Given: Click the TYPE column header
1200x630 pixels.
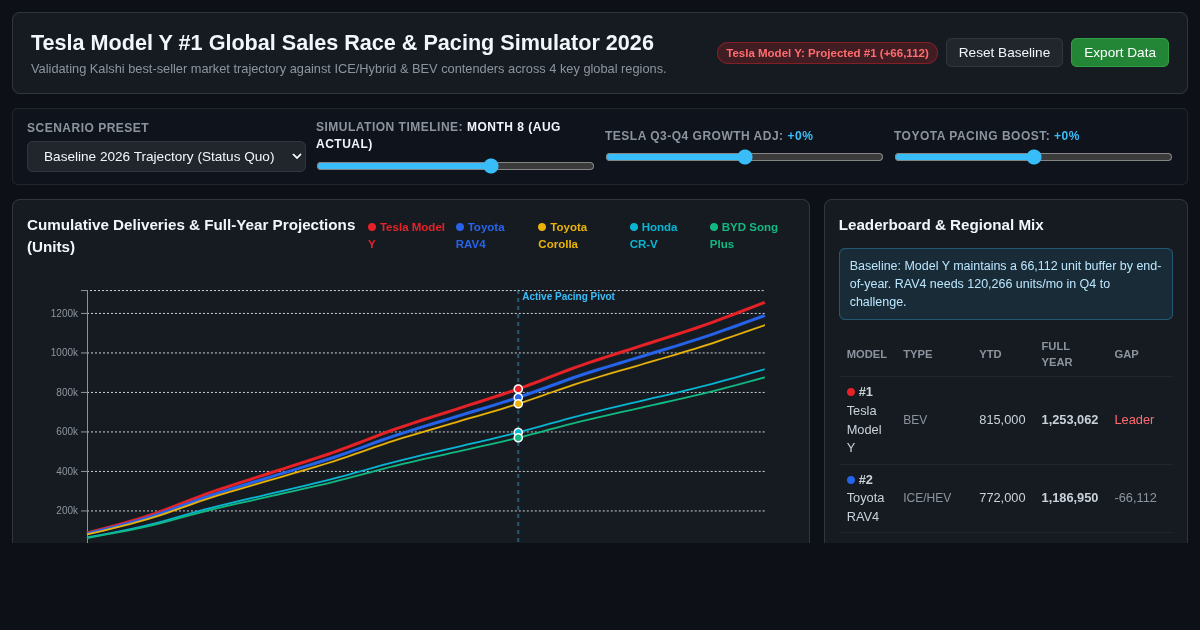Looking at the screenshot, I should (x=917, y=354).
